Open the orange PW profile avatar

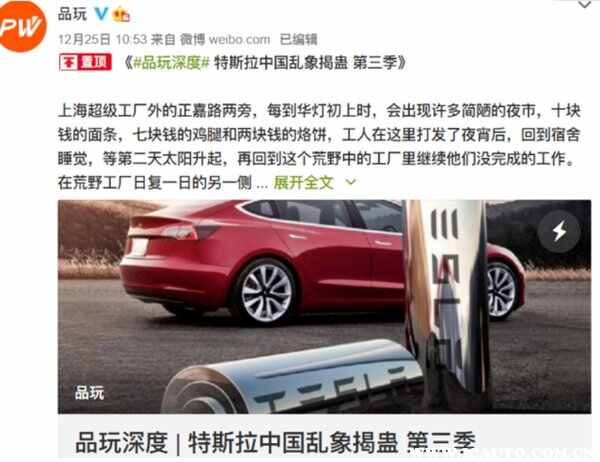tap(22, 26)
